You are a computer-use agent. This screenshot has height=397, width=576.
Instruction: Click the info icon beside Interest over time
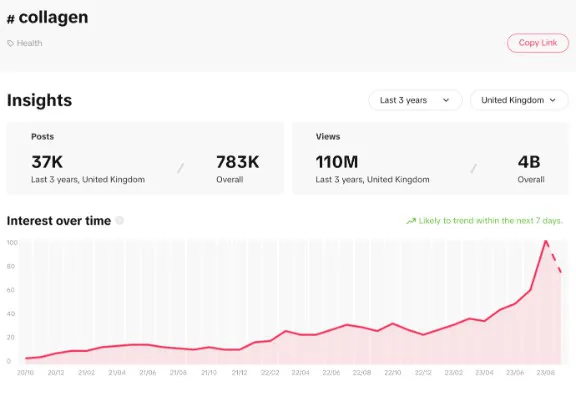coord(119,220)
